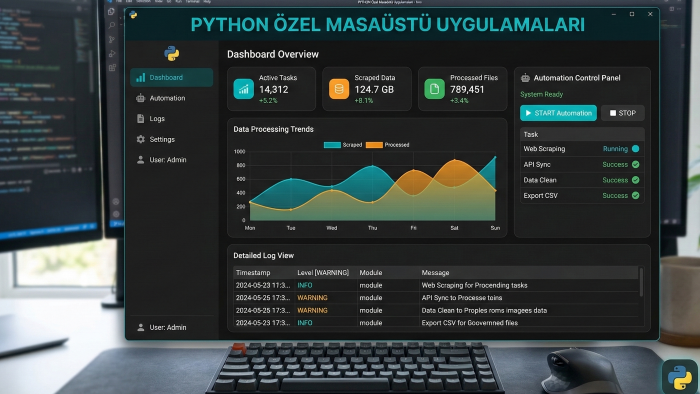Click the Export CSV success checkmark

pos(636,195)
